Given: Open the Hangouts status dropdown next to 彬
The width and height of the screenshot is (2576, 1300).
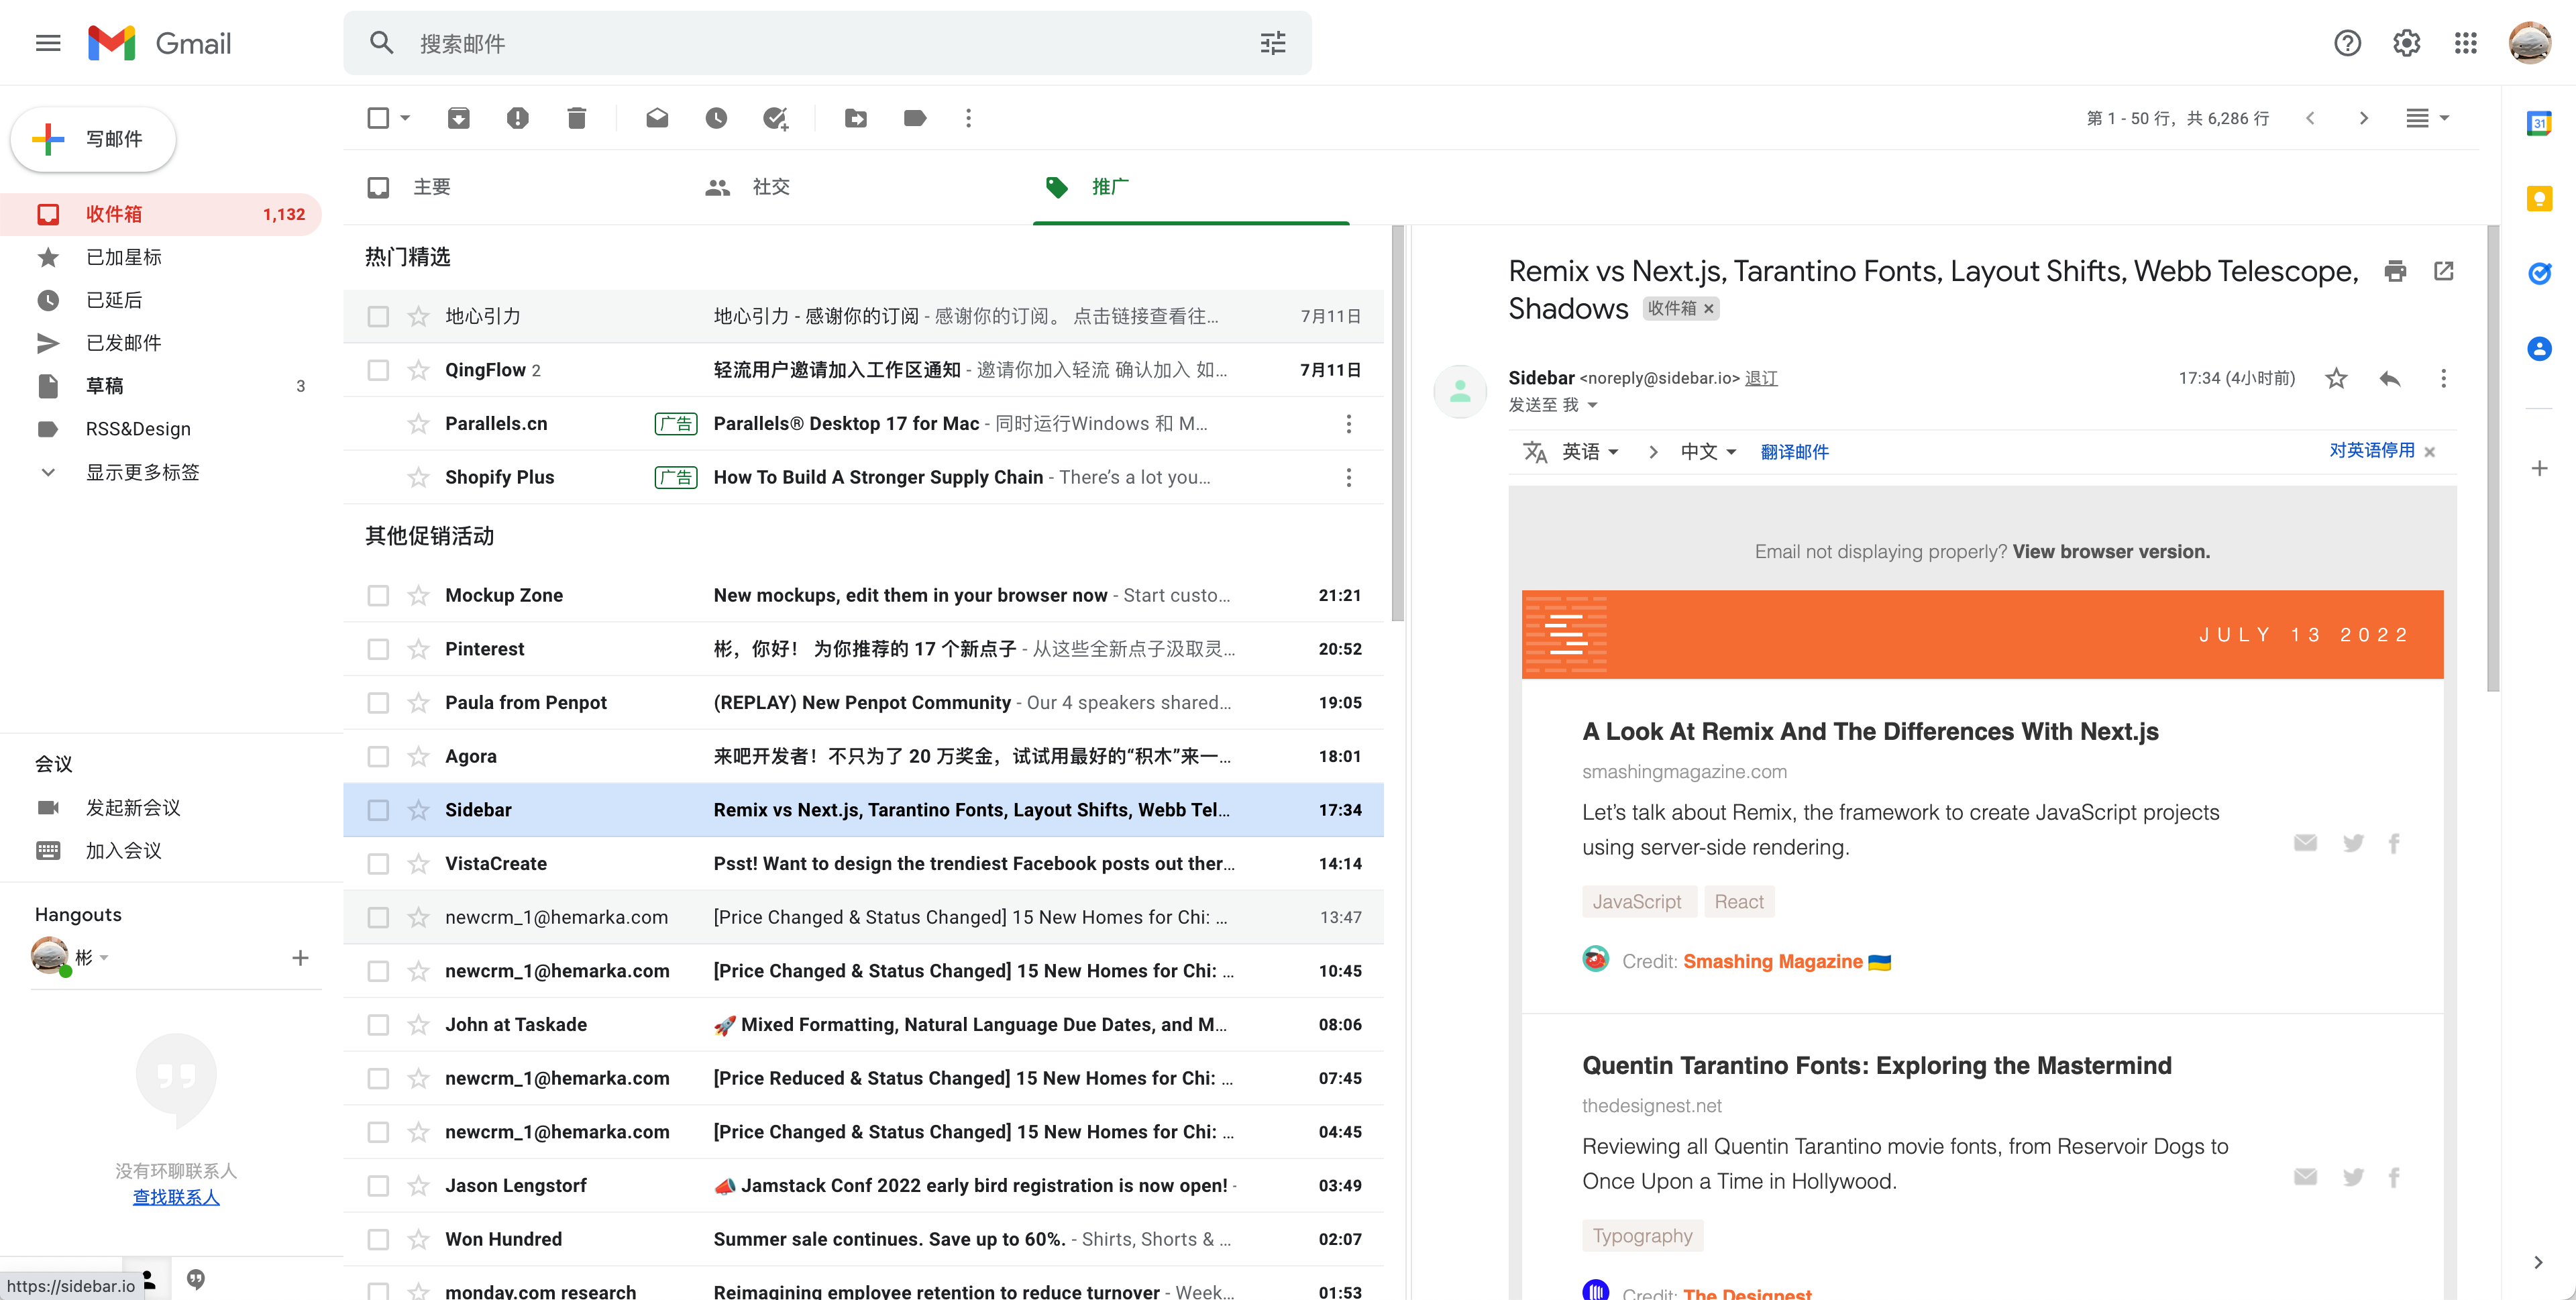Looking at the screenshot, I should click(x=104, y=958).
